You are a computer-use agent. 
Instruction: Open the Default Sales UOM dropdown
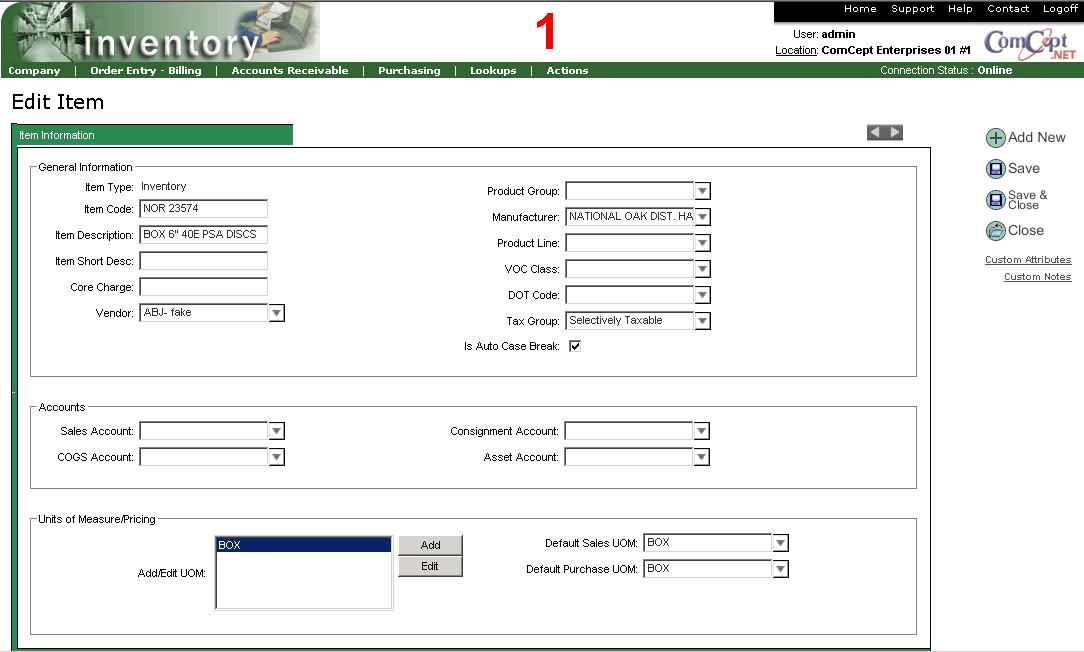[x=781, y=543]
